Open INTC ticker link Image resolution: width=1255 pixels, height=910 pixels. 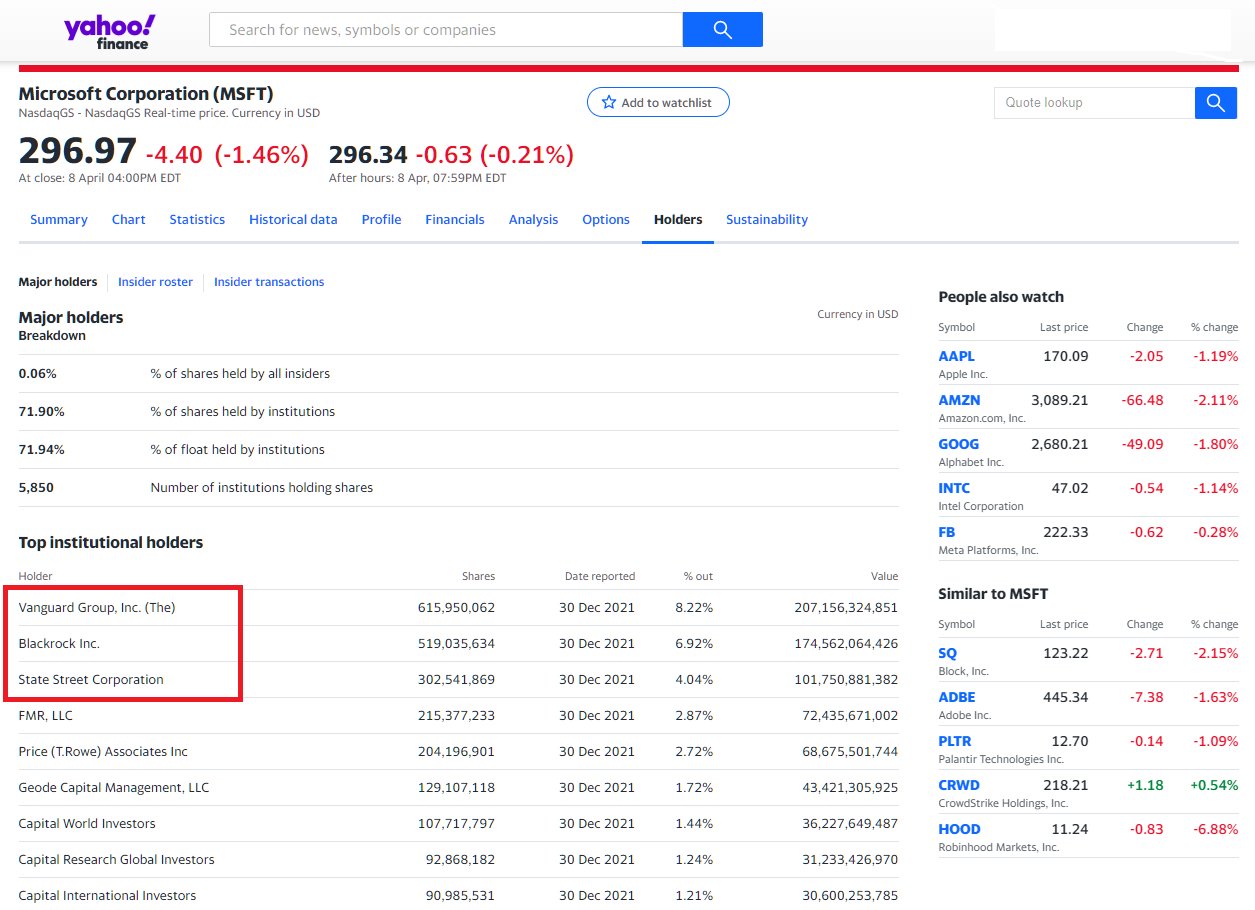click(954, 488)
